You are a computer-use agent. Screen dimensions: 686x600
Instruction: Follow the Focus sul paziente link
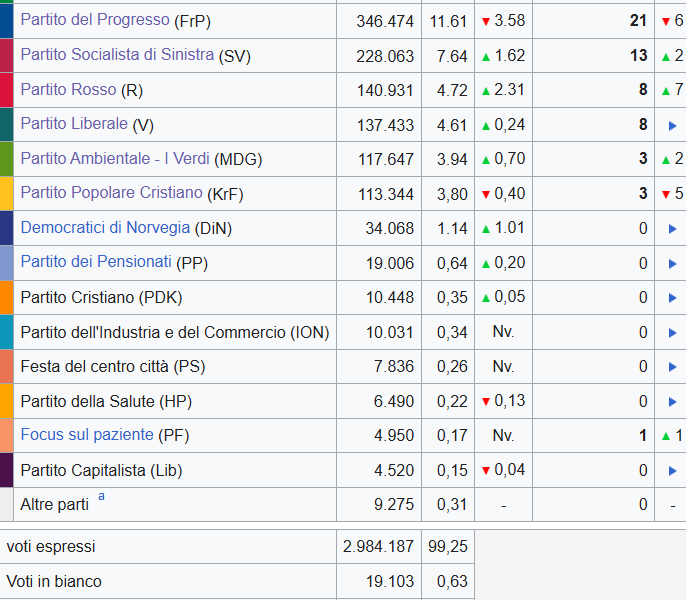87,435
